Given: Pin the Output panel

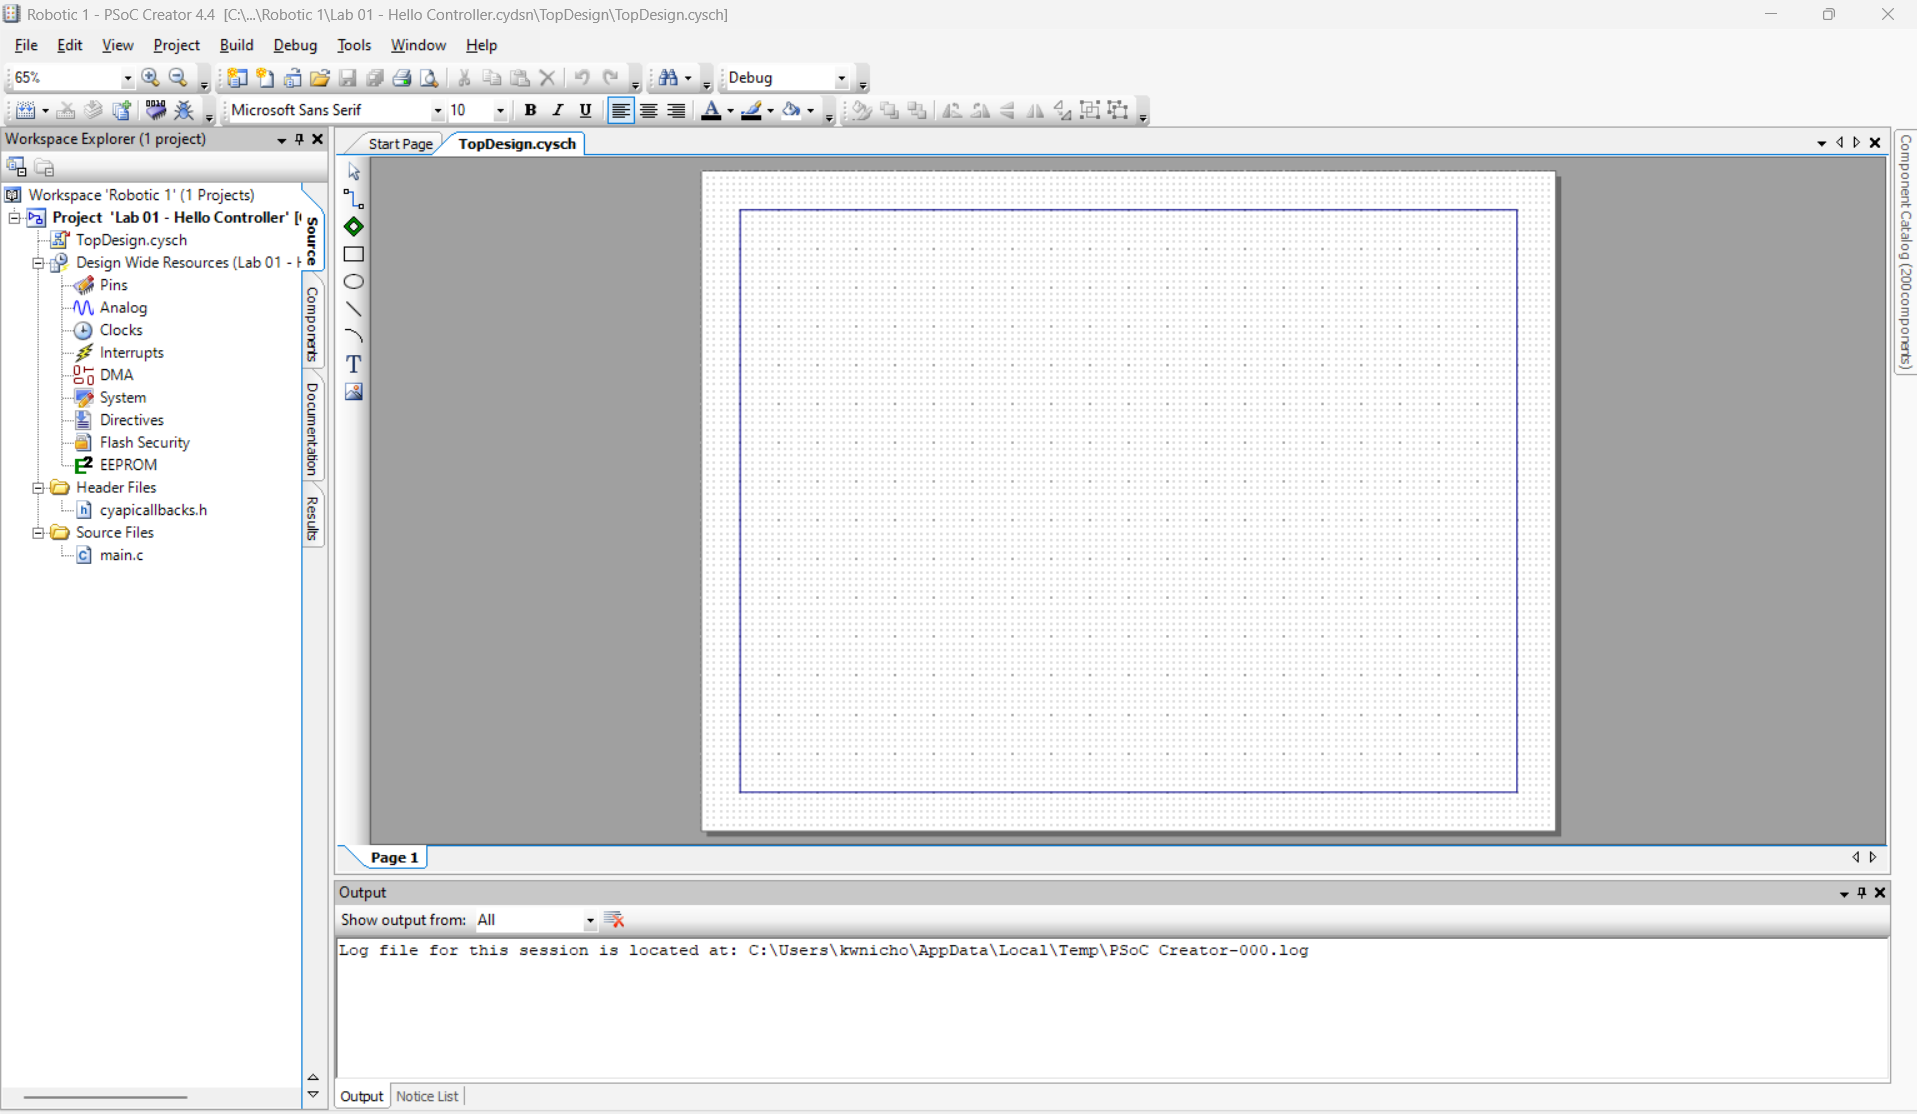Looking at the screenshot, I should (x=1862, y=893).
